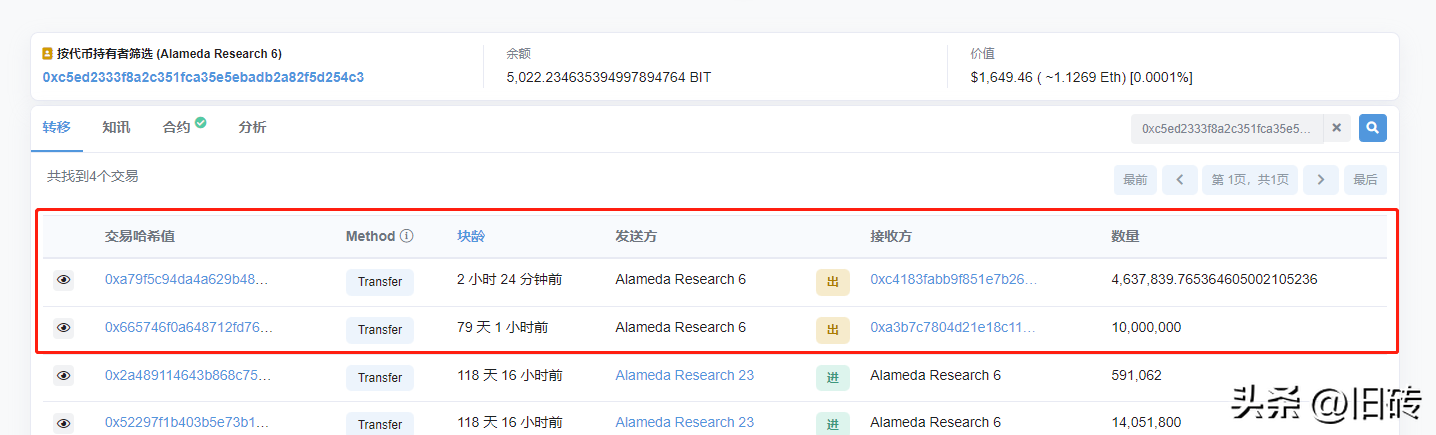Image resolution: width=1436 pixels, height=435 pixels.
Task: Open transaction hash 0x2a489114643b868c75
Action: click(188, 375)
